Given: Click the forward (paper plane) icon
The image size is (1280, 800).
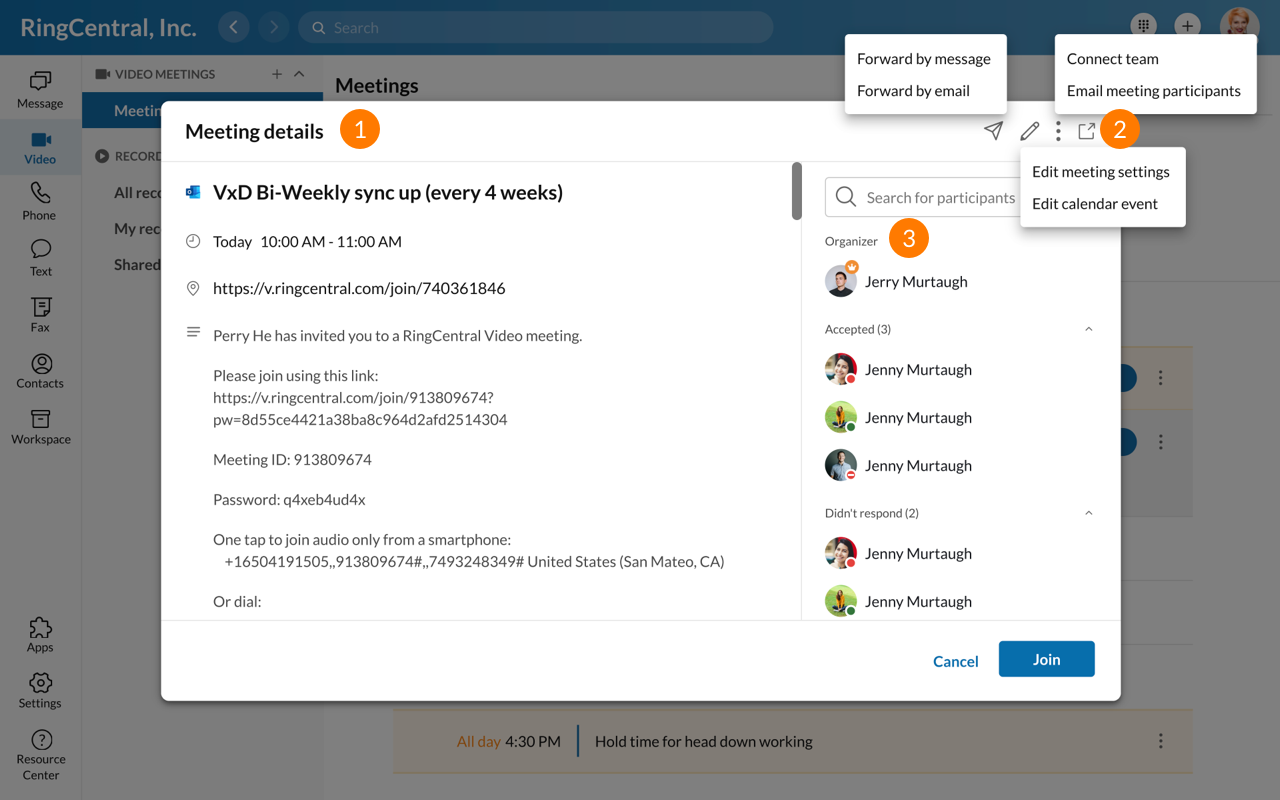Looking at the screenshot, I should pos(993,131).
